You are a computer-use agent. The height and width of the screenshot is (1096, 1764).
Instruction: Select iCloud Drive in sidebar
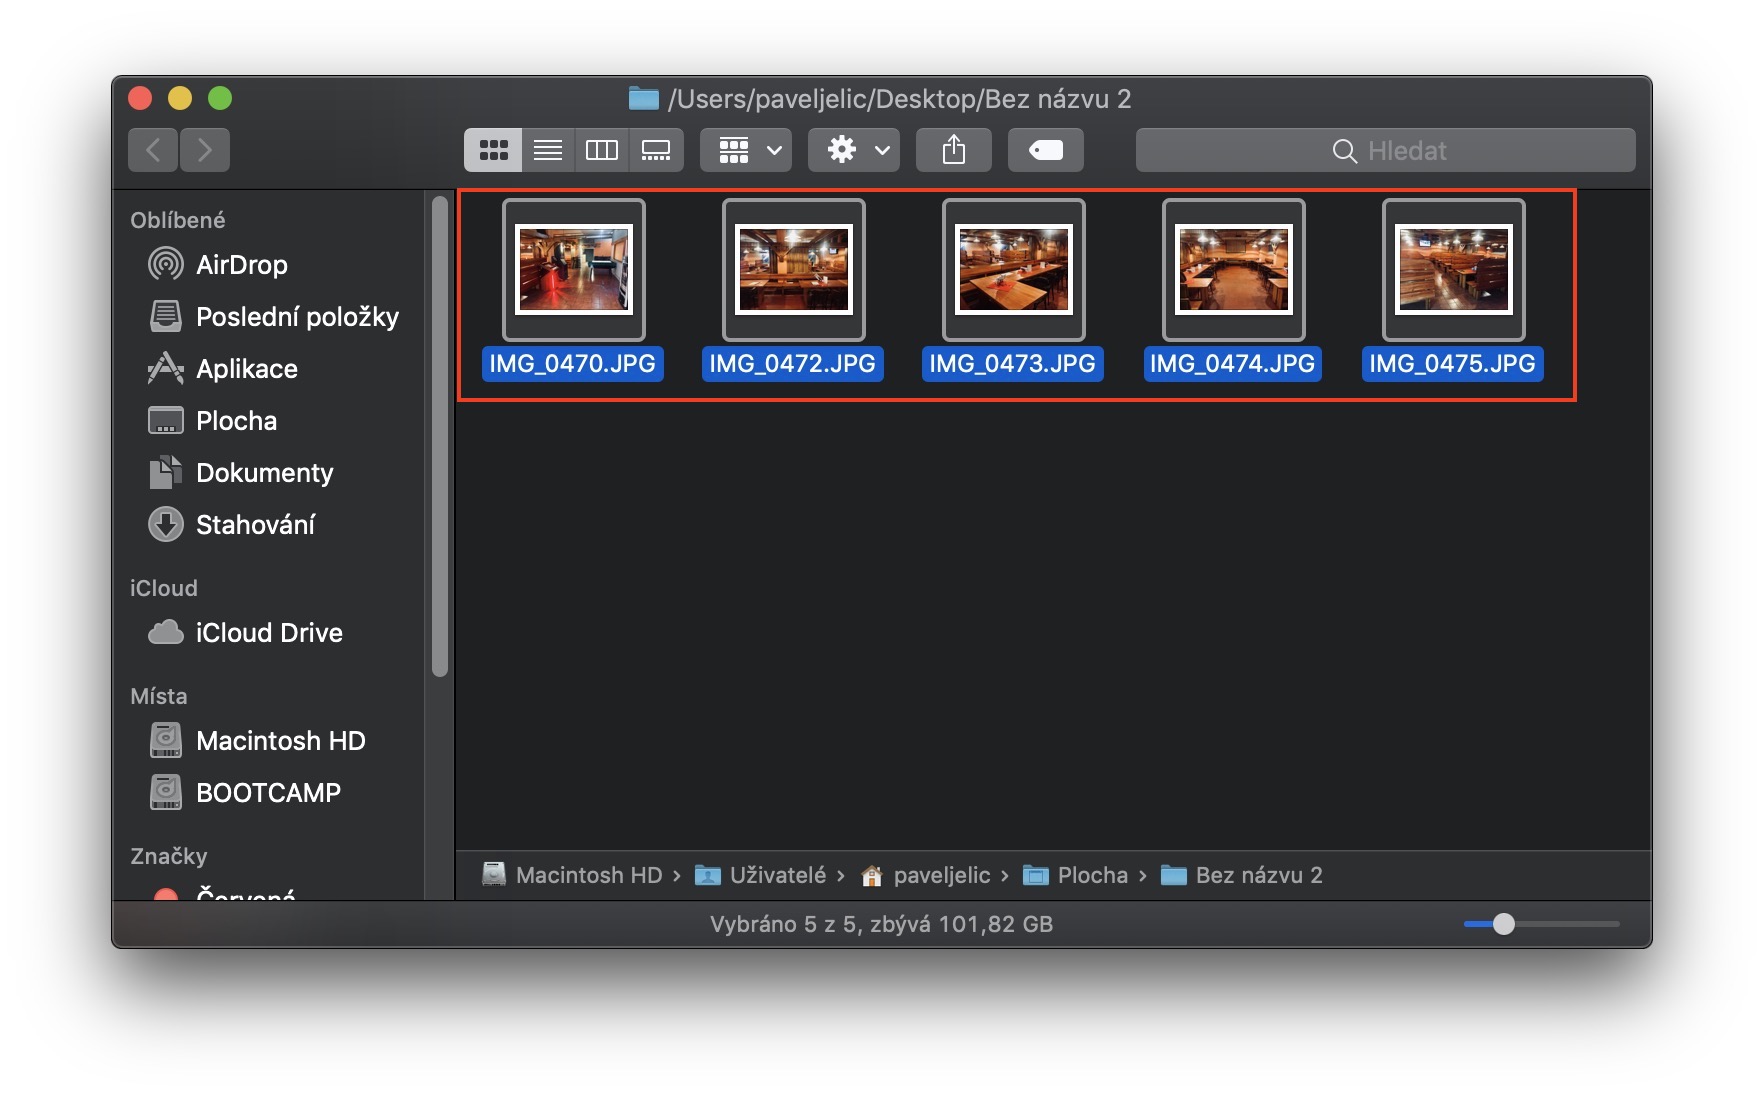tap(268, 633)
